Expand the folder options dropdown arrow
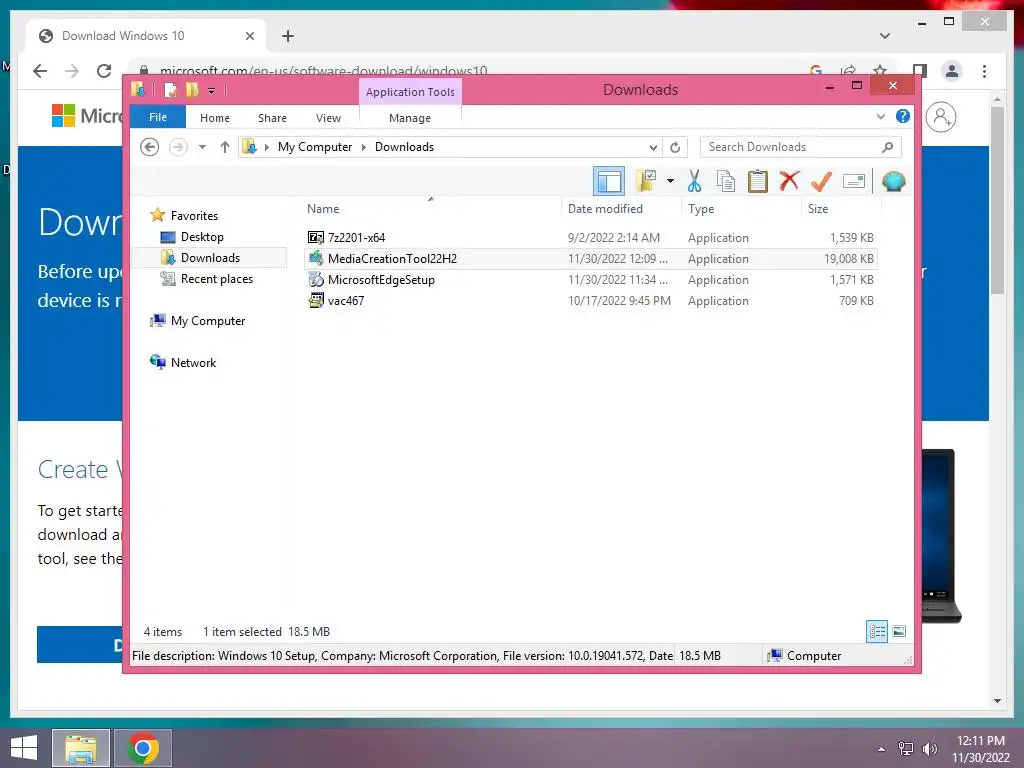Image resolution: width=1024 pixels, height=768 pixels. [670, 182]
